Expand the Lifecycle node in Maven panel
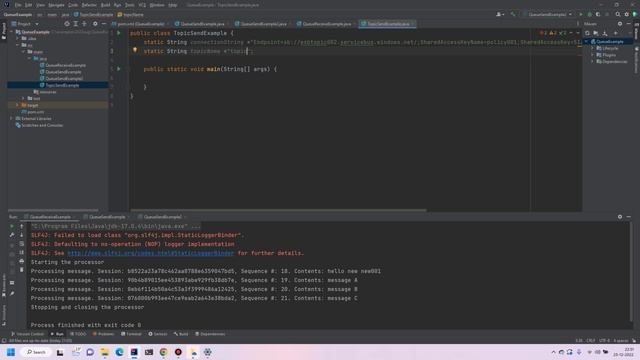Viewport: 640px width, 360px height. click(x=592, y=48)
